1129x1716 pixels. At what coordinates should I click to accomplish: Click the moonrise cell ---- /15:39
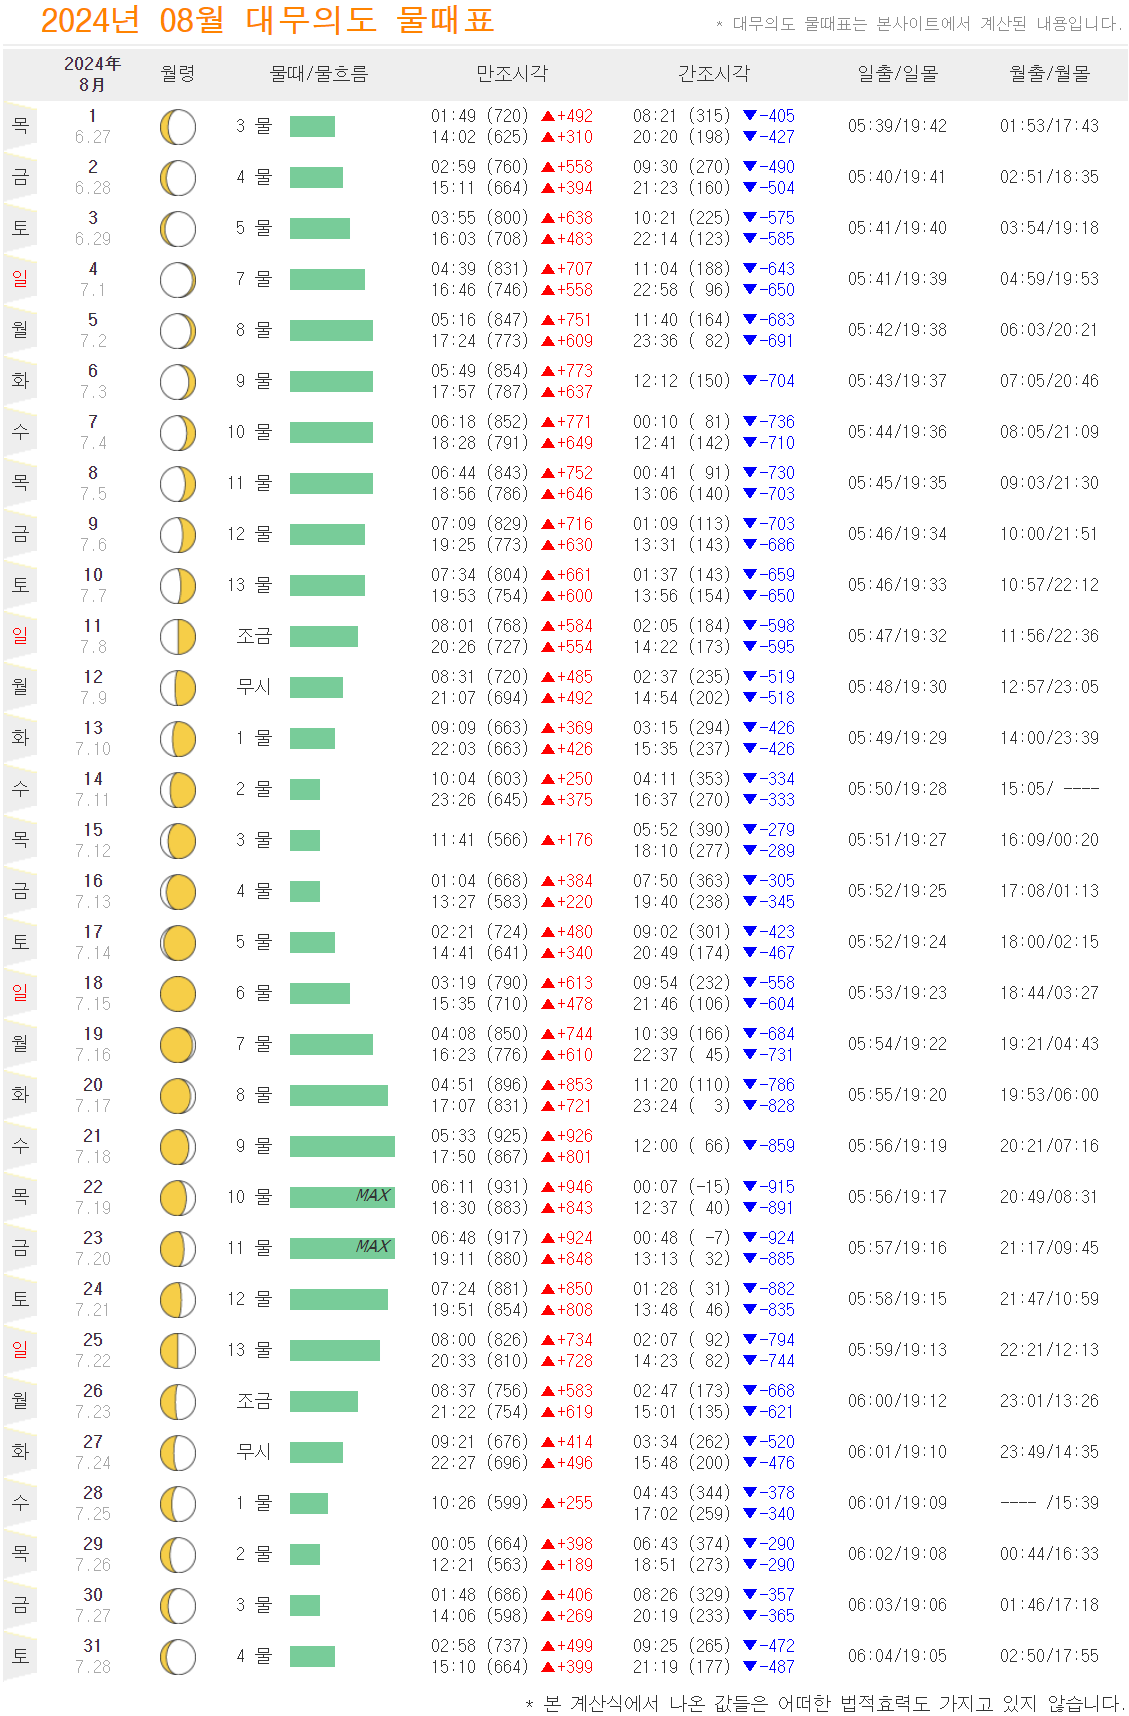pyautogui.click(x=1049, y=1503)
